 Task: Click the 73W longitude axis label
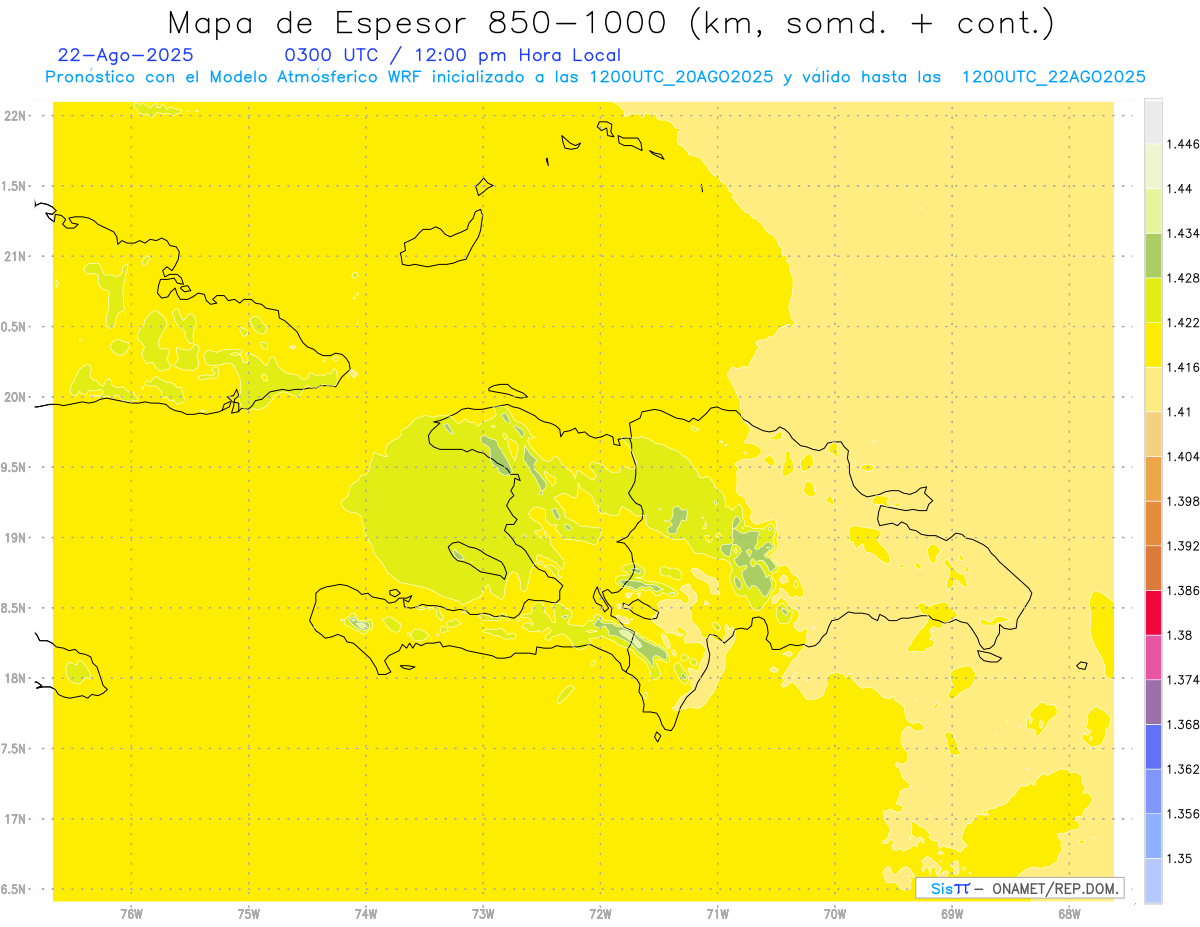(x=483, y=913)
